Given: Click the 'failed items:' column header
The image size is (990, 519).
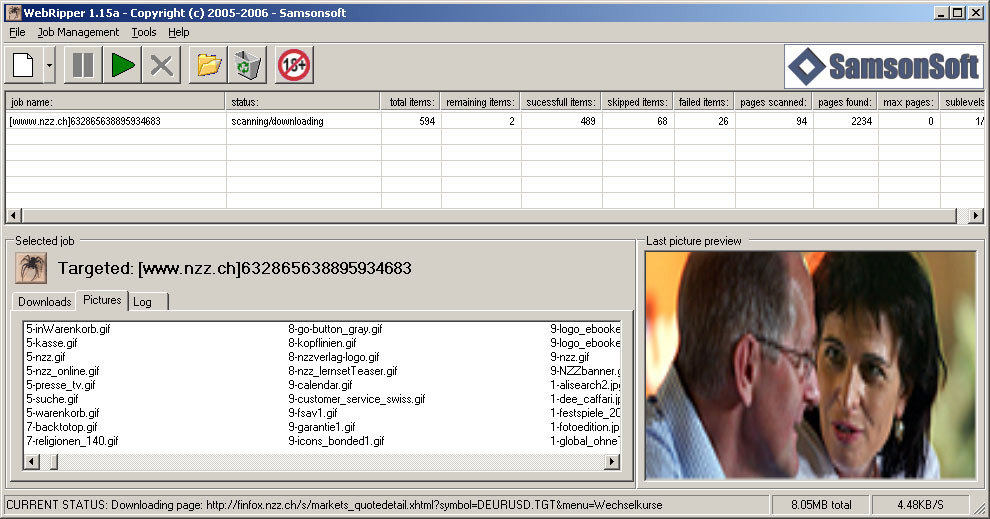Looking at the screenshot, I should point(705,102).
